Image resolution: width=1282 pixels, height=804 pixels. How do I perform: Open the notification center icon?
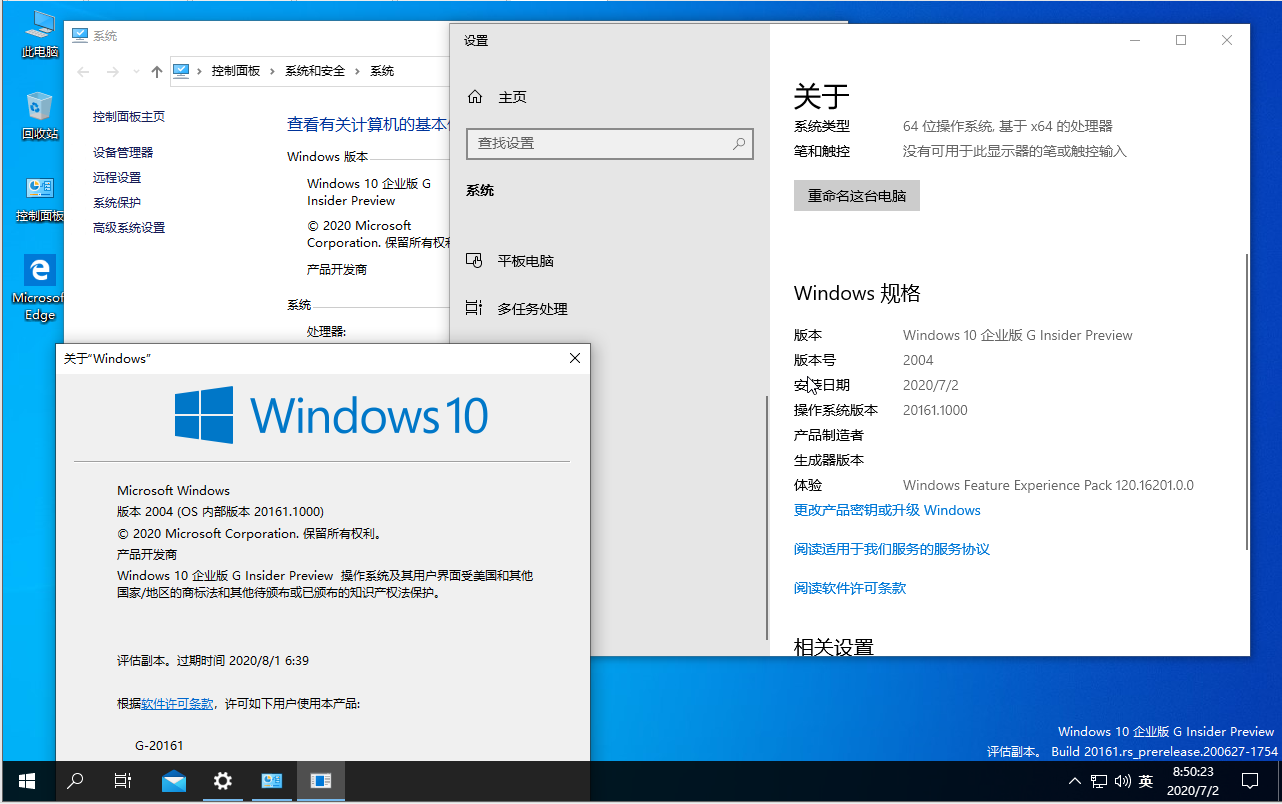coord(1249,781)
